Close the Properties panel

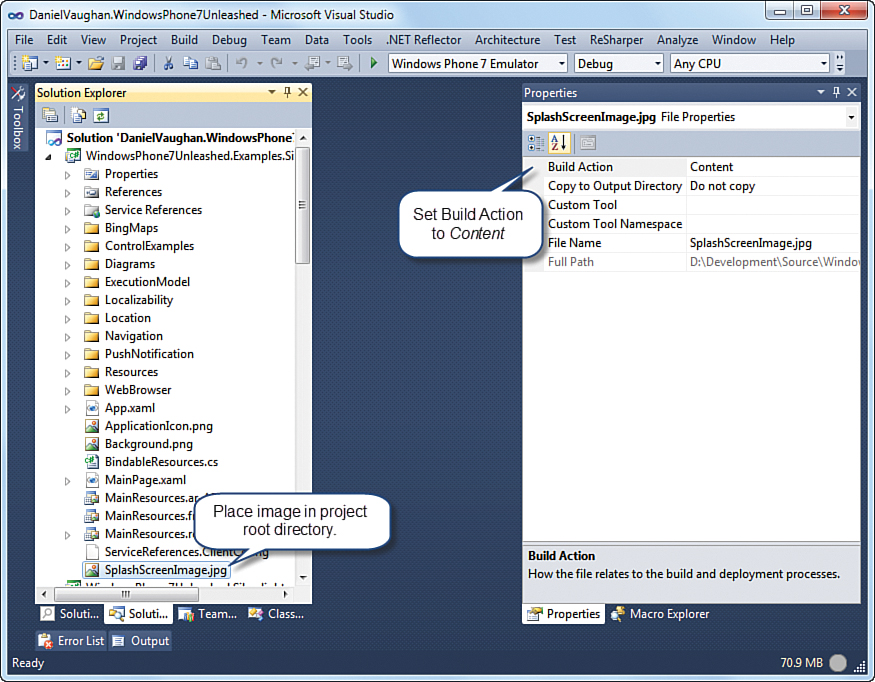coord(852,92)
